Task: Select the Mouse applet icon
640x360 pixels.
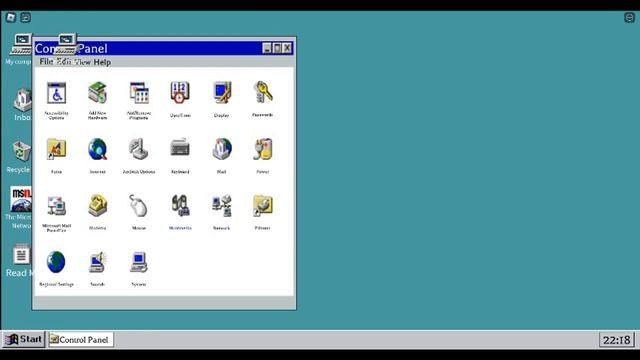Action: coord(139,205)
